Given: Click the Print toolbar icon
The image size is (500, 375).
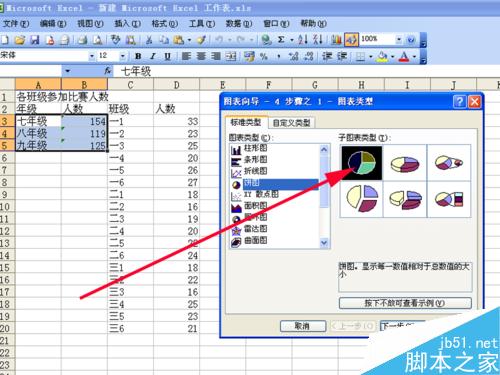Looking at the screenshot, I should click(82, 40).
